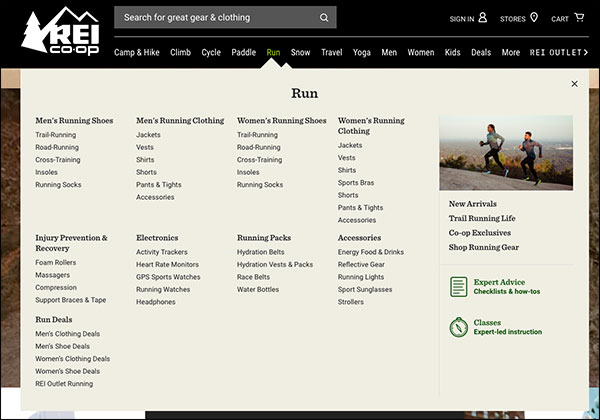
Task: Click the REI Co-op logo
Action: click(x=60, y=31)
